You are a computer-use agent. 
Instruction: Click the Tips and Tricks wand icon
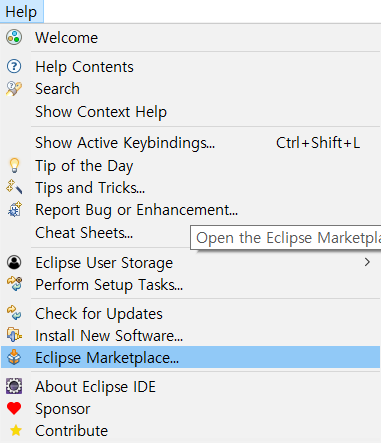click(14, 187)
